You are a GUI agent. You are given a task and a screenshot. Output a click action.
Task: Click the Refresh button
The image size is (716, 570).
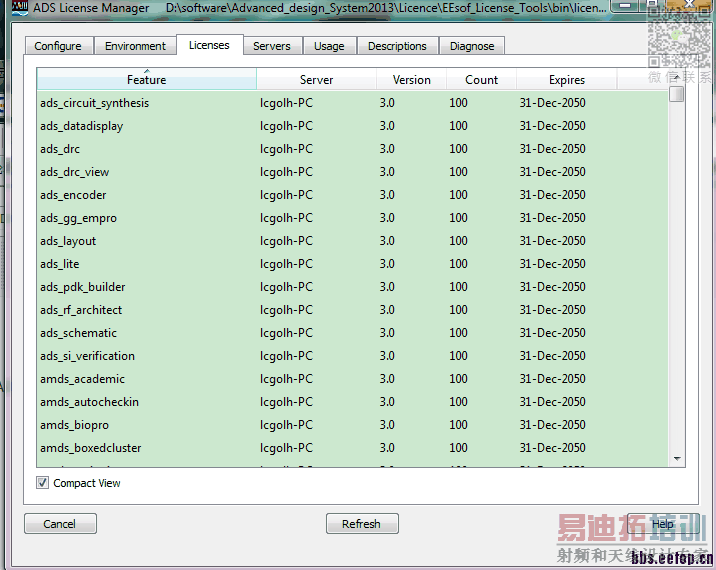tap(362, 523)
